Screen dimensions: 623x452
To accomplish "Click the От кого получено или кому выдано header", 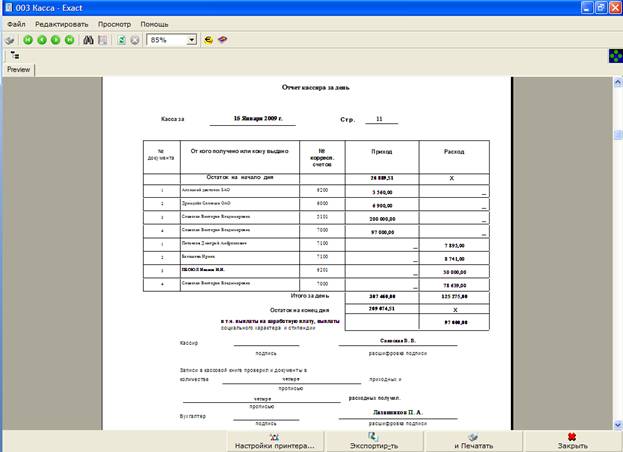I will (240, 151).
